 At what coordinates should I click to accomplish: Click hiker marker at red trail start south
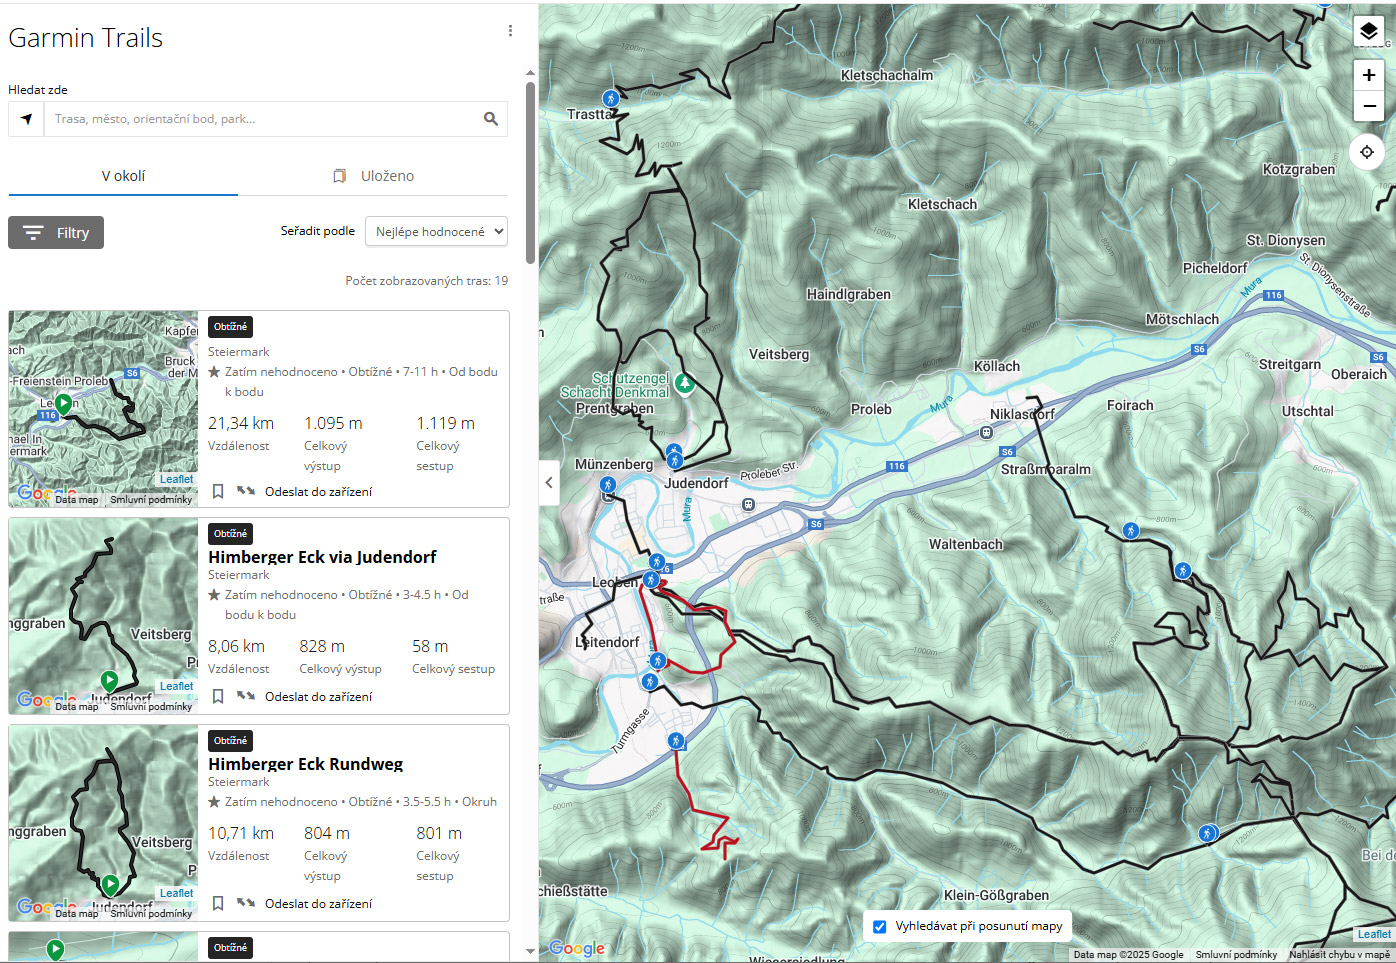[676, 741]
